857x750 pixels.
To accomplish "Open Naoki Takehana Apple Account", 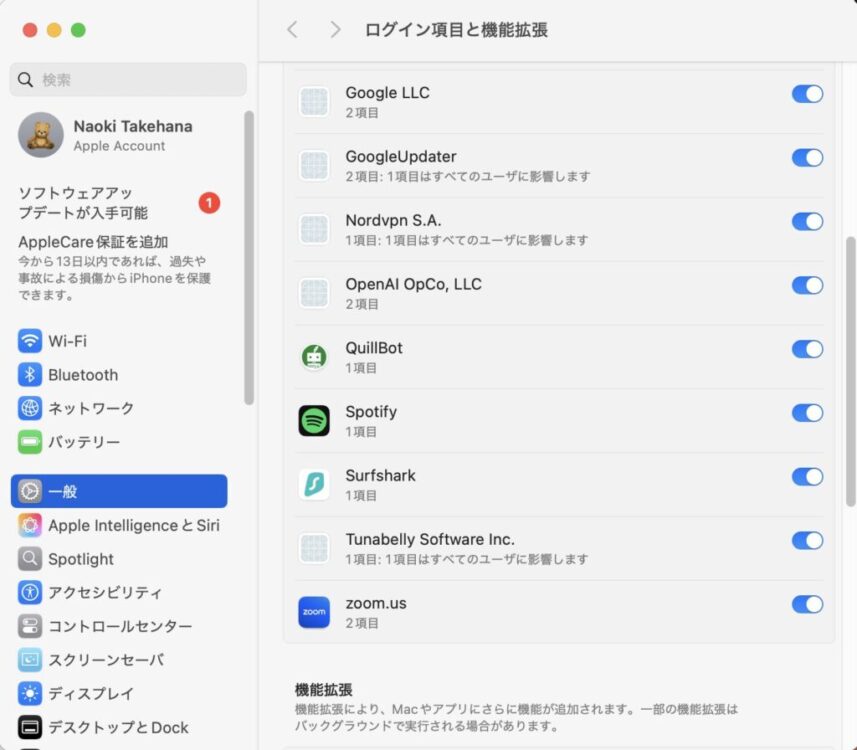I will (x=119, y=135).
